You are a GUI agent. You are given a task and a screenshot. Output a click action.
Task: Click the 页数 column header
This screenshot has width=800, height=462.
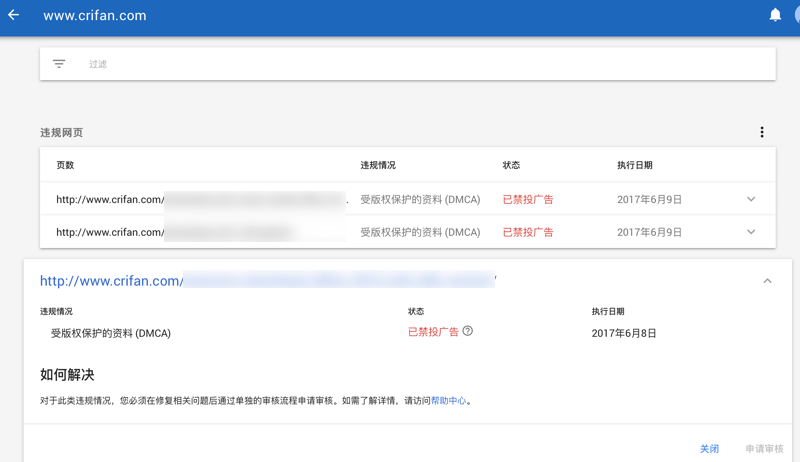65,165
